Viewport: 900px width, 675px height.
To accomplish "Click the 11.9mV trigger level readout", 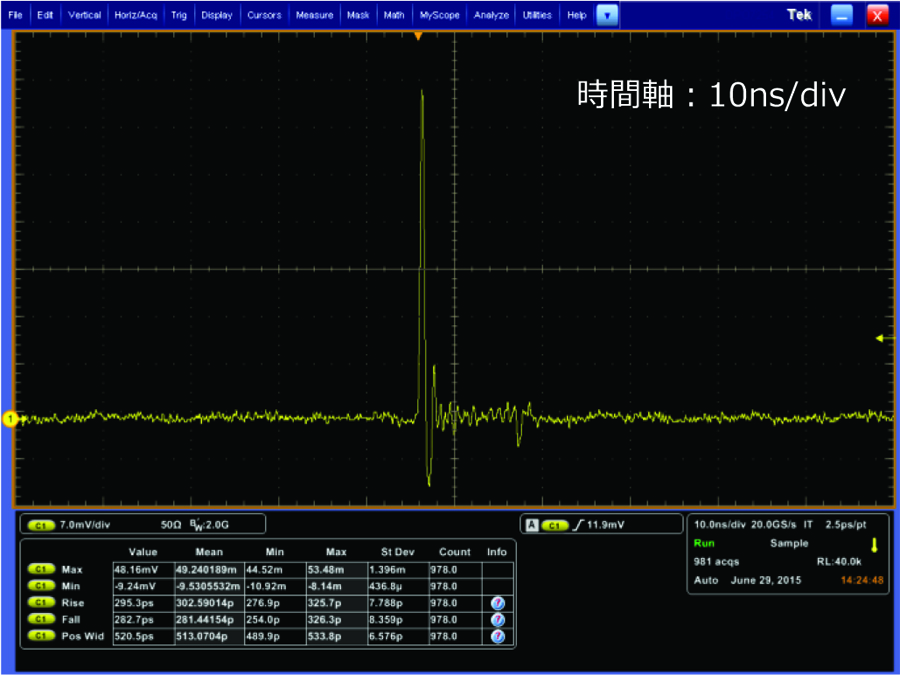I will click(x=606, y=525).
